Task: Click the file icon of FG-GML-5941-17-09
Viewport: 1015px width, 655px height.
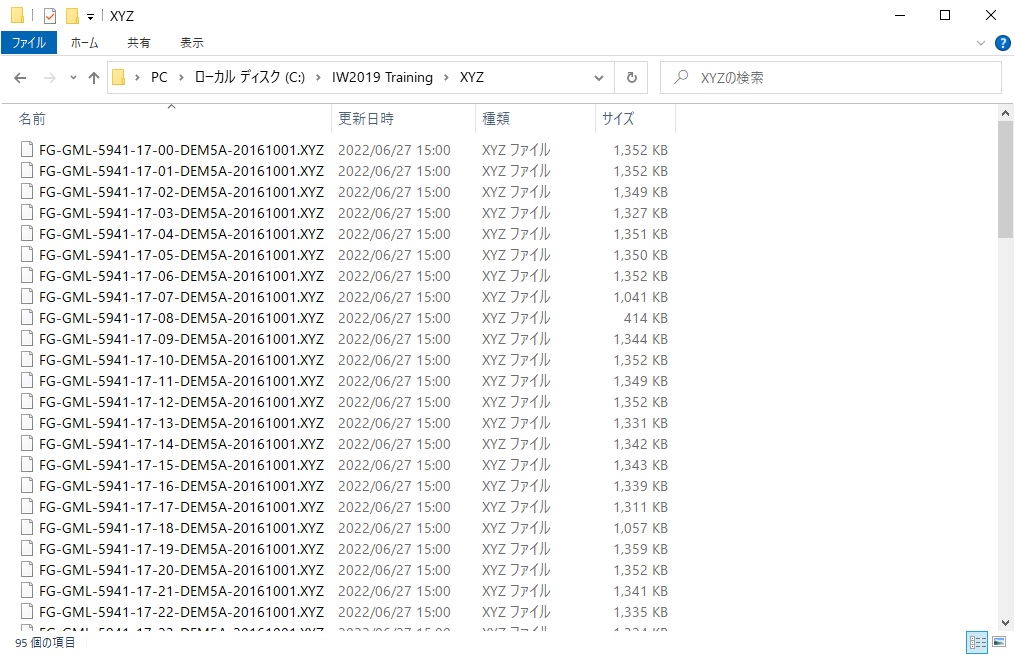Action: click(x=27, y=339)
